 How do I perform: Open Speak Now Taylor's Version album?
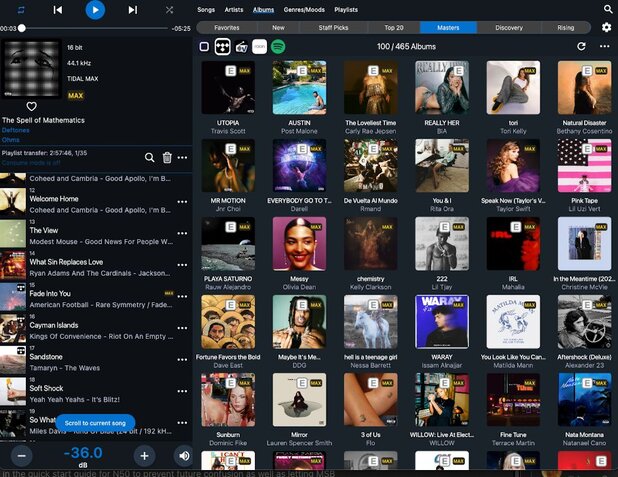[513, 166]
